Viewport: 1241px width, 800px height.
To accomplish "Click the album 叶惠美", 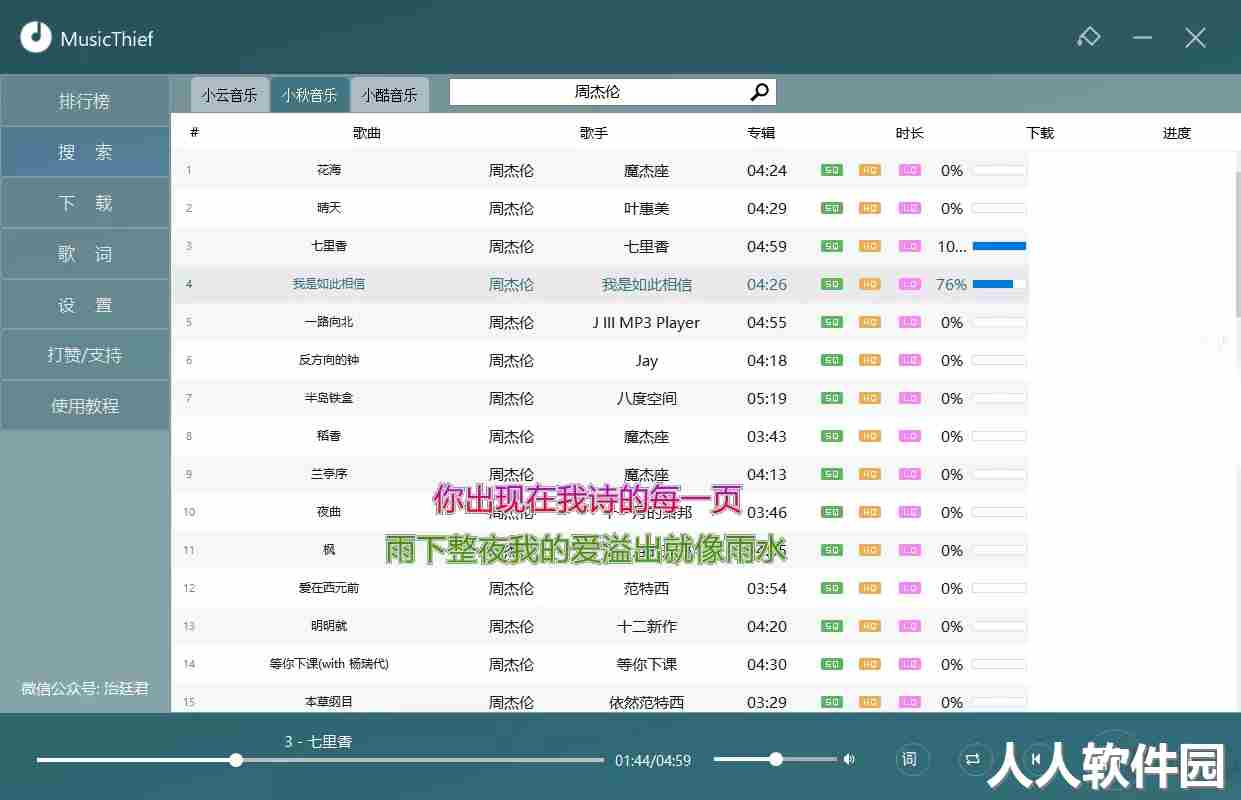I will 646,208.
